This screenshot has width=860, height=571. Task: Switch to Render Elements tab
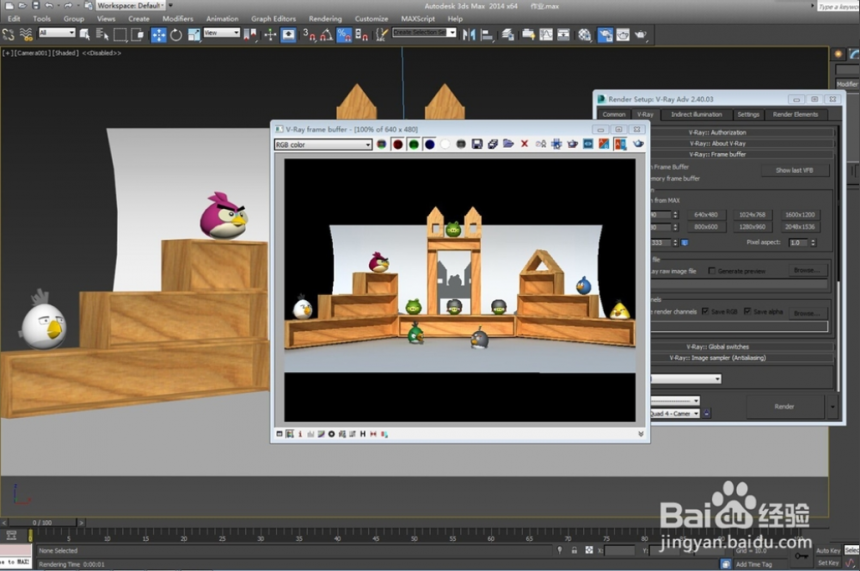coord(795,114)
